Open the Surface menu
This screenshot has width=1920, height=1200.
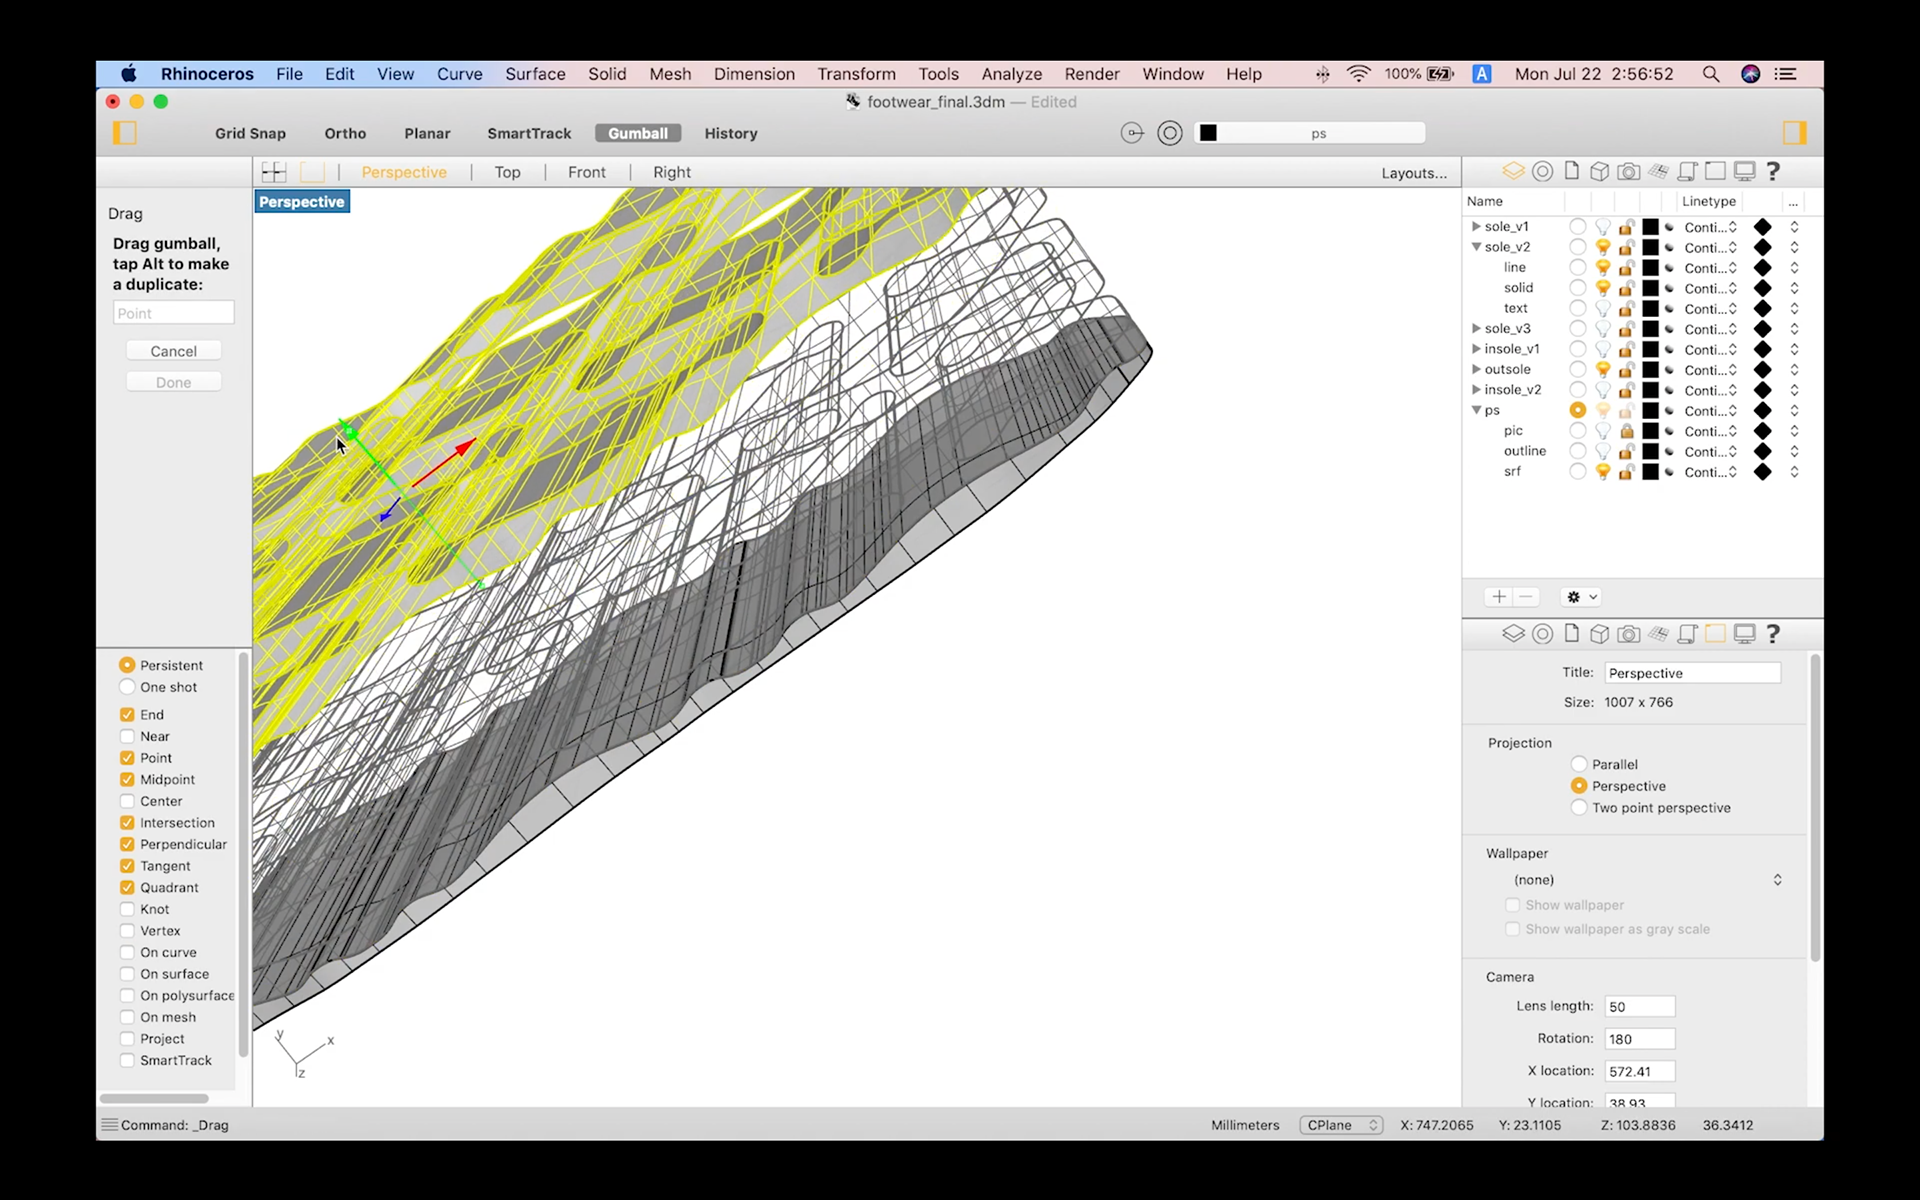click(x=535, y=74)
